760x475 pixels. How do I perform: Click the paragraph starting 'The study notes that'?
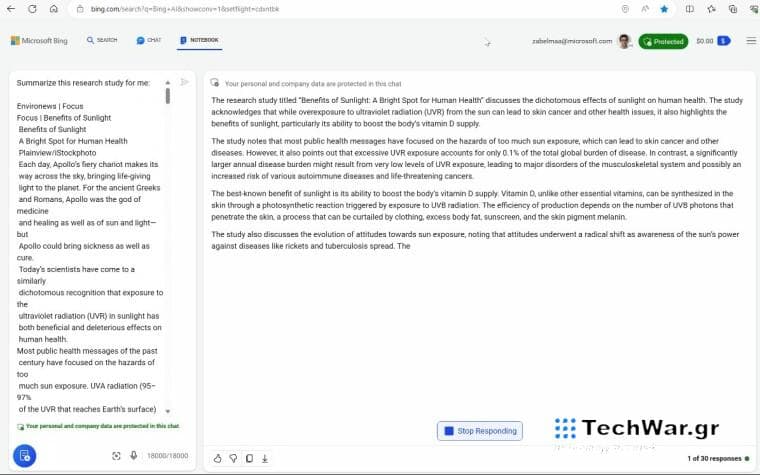tap(476, 158)
